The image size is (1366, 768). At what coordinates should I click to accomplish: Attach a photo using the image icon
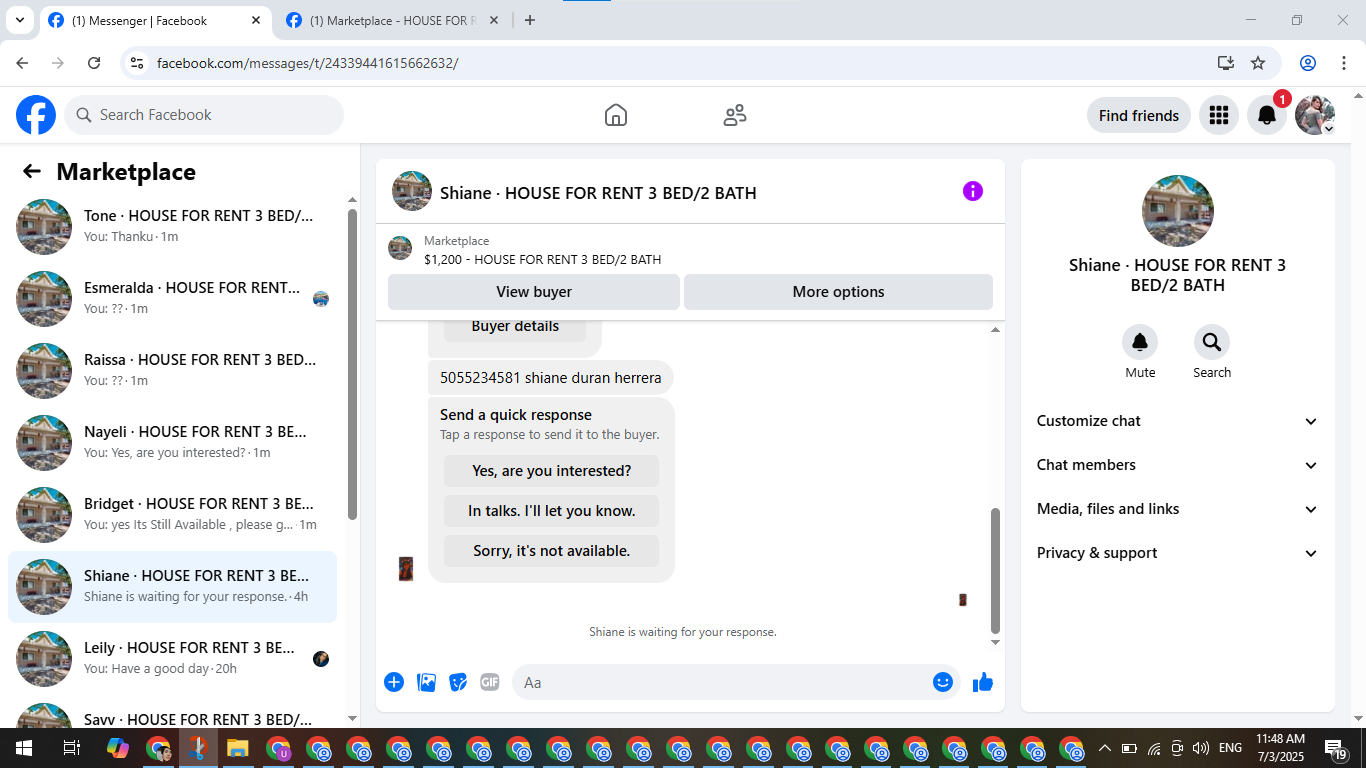click(x=426, y=682)
